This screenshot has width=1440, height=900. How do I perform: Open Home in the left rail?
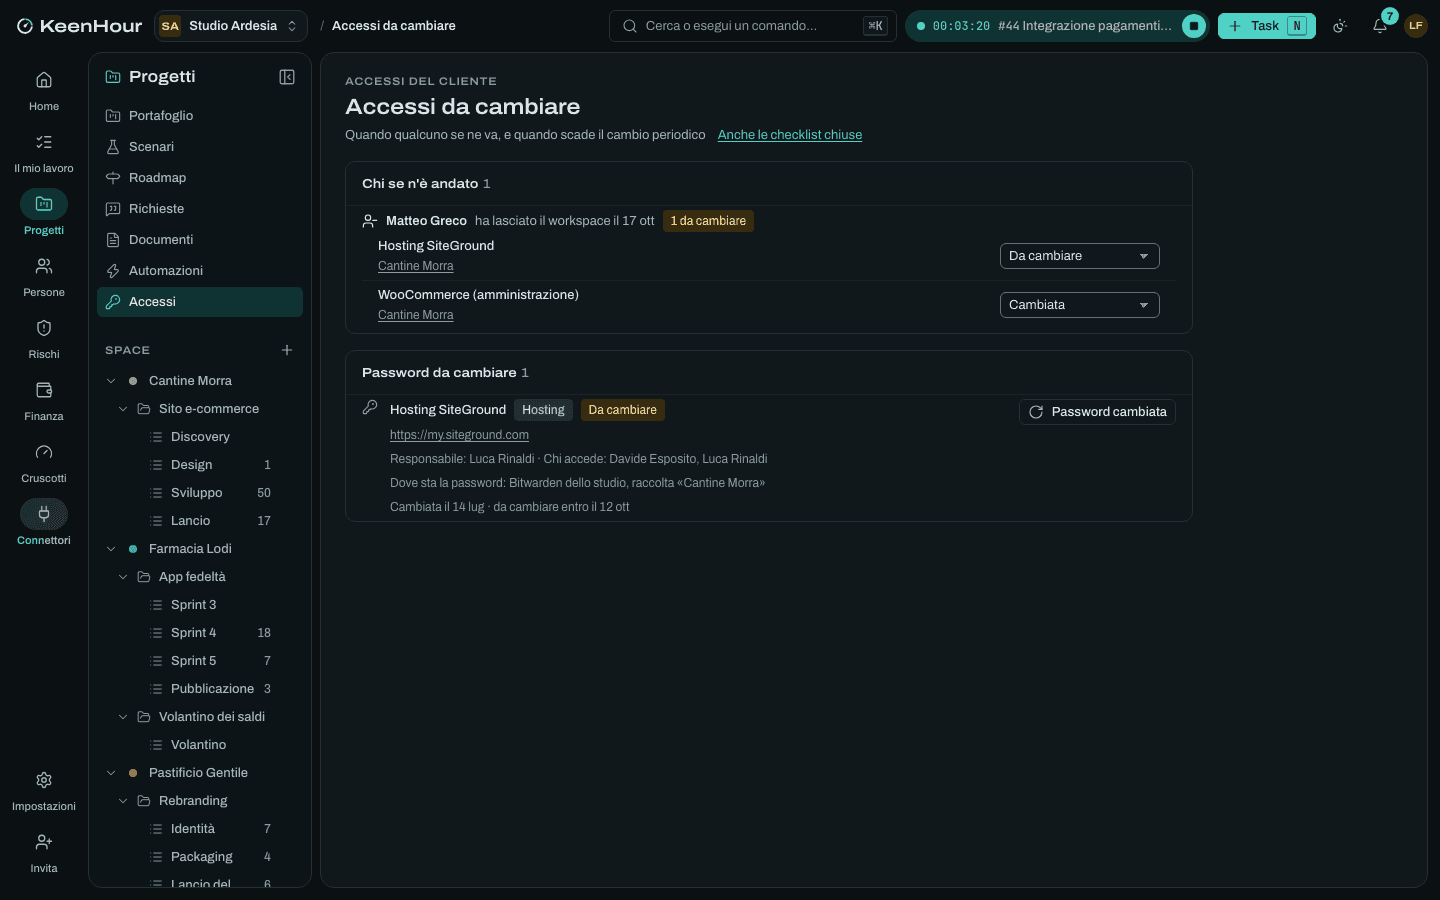point(44,91)
